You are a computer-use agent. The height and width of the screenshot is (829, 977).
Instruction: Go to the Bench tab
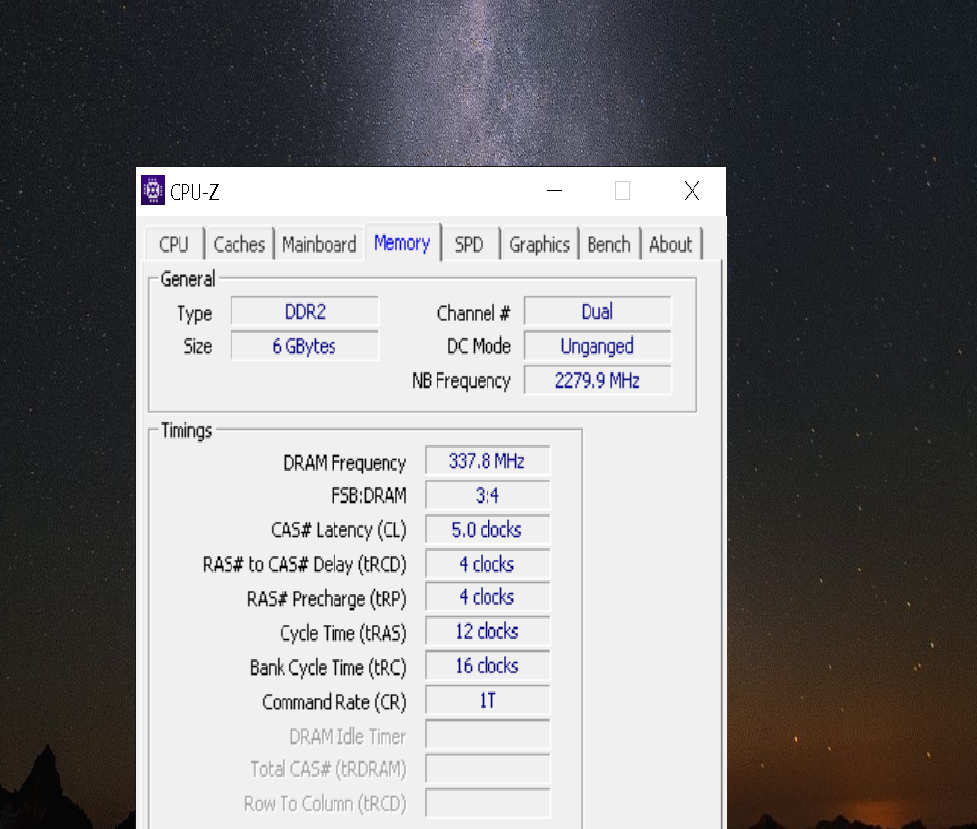click(x=609, y=244)
